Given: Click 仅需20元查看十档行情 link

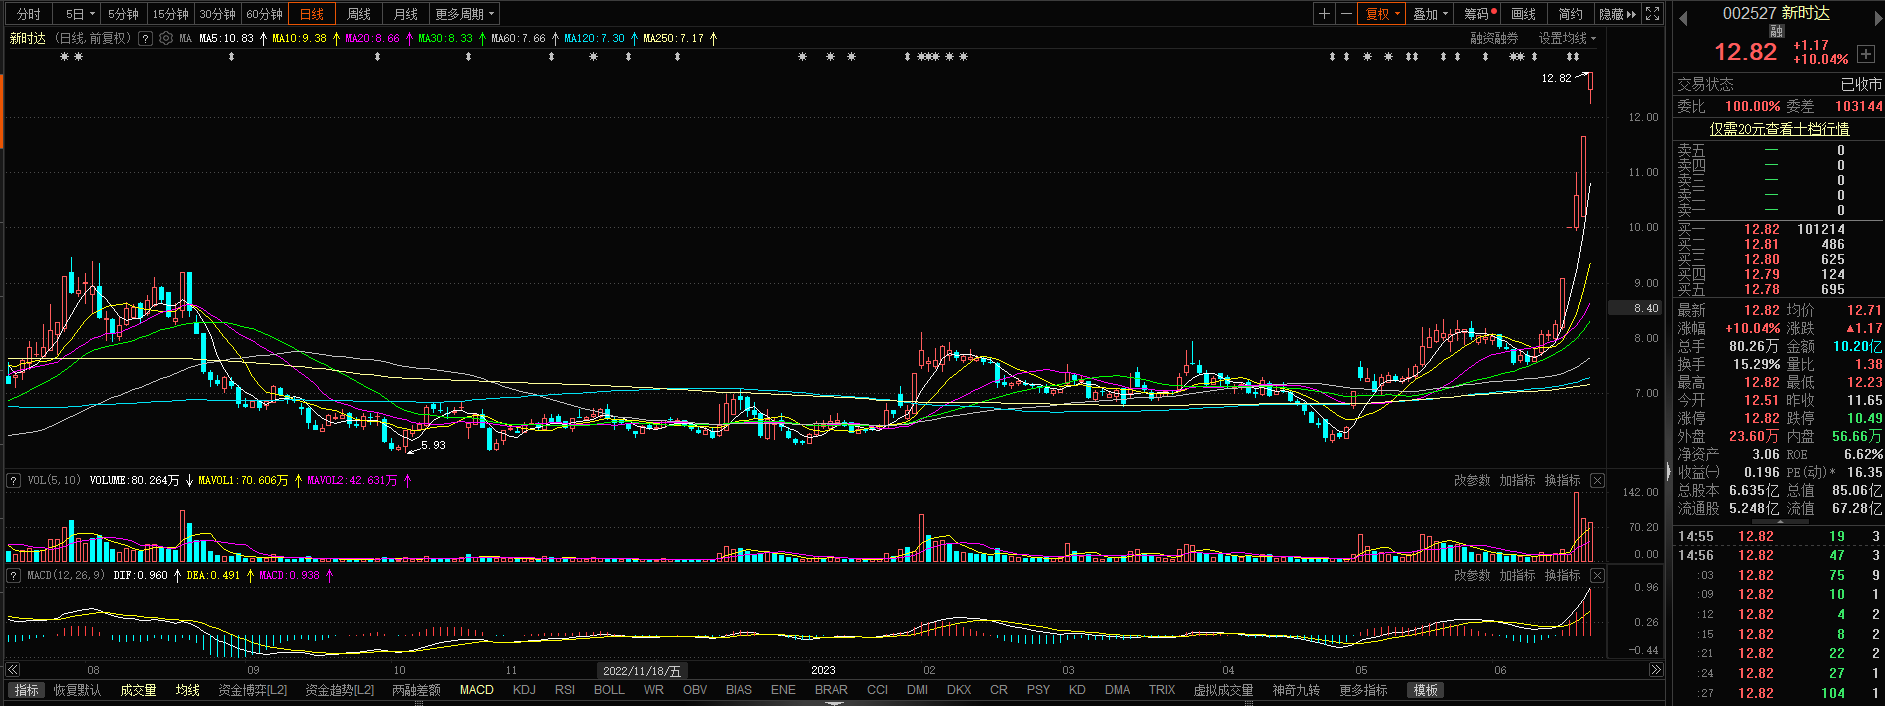Looking at the screenshot, I should pos(1779,129).
